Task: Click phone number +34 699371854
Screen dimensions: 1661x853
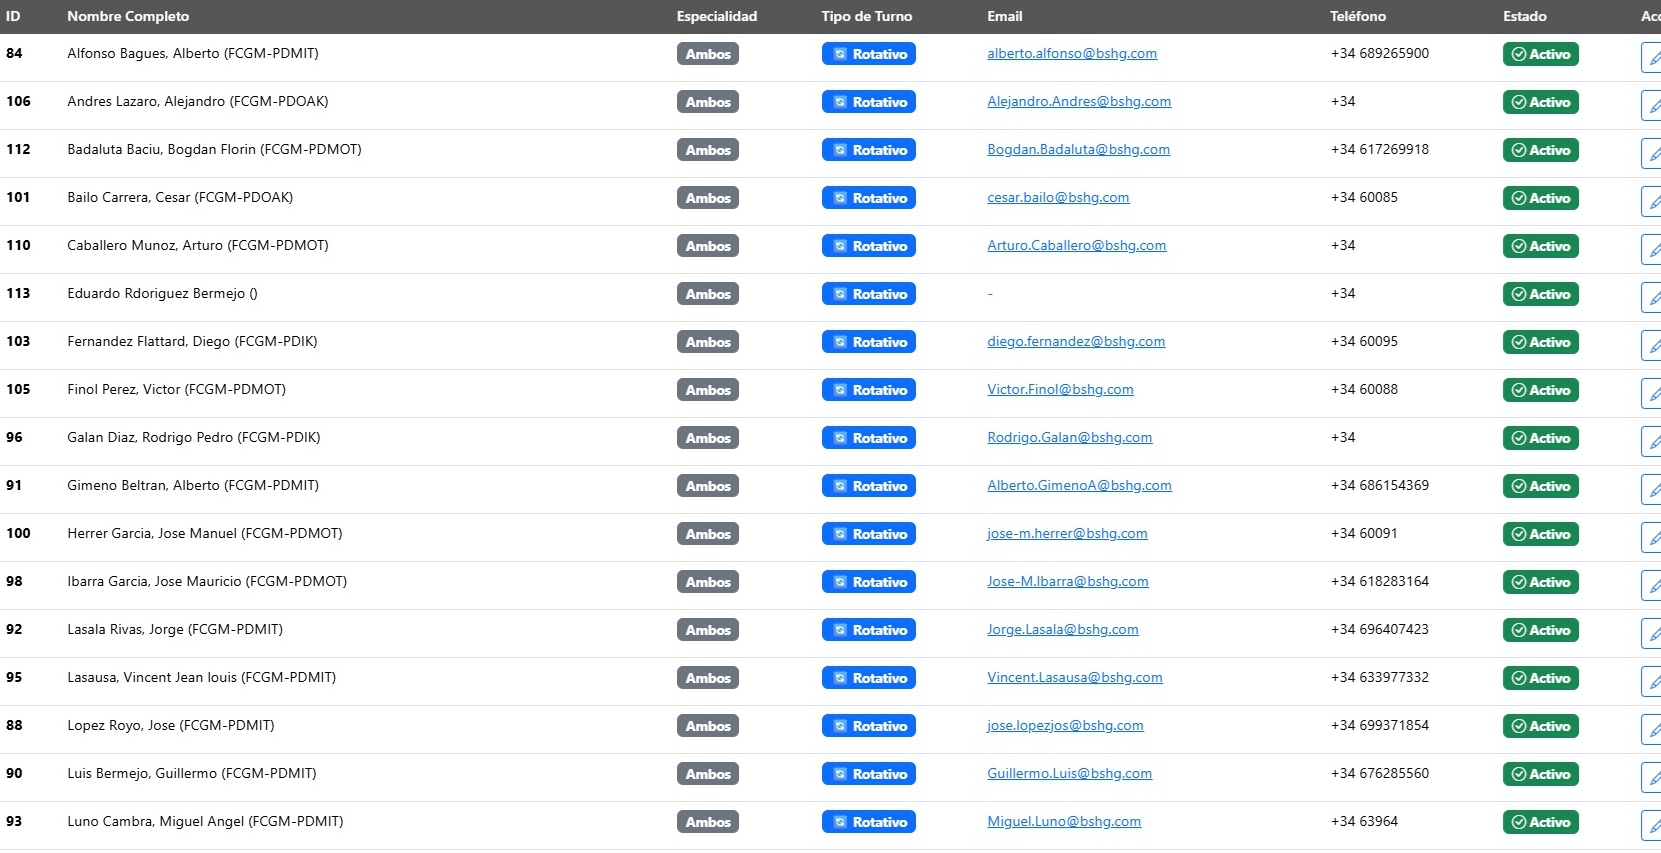Action: click(x=1380, y=726)
